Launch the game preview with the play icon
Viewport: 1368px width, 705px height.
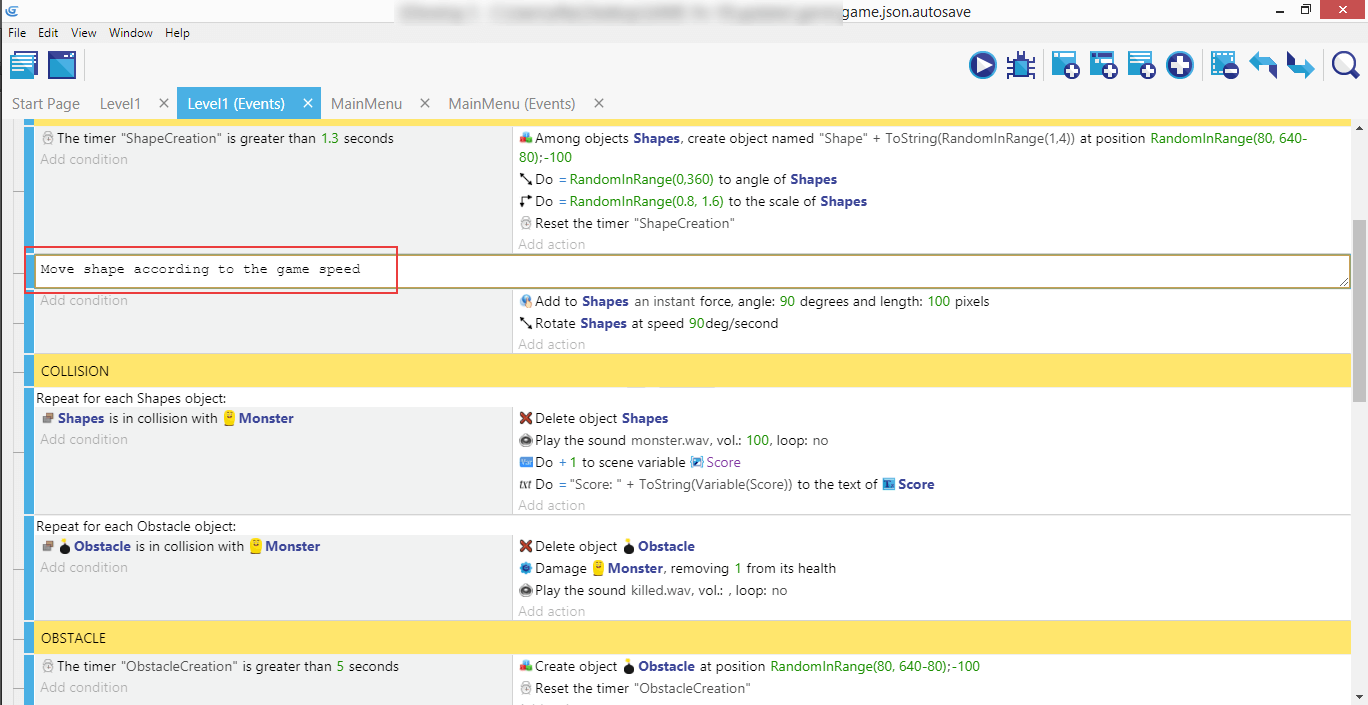(x=982, y=66)
